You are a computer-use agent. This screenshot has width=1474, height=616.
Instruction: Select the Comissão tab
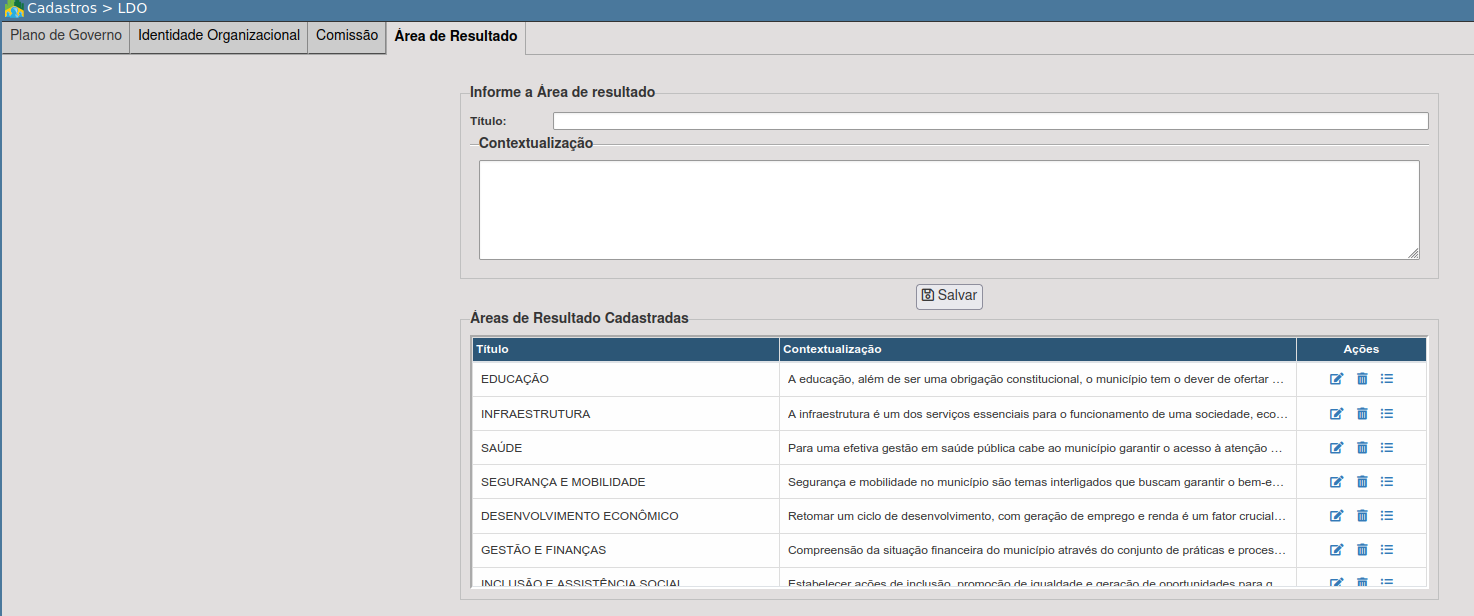[347, 36]
